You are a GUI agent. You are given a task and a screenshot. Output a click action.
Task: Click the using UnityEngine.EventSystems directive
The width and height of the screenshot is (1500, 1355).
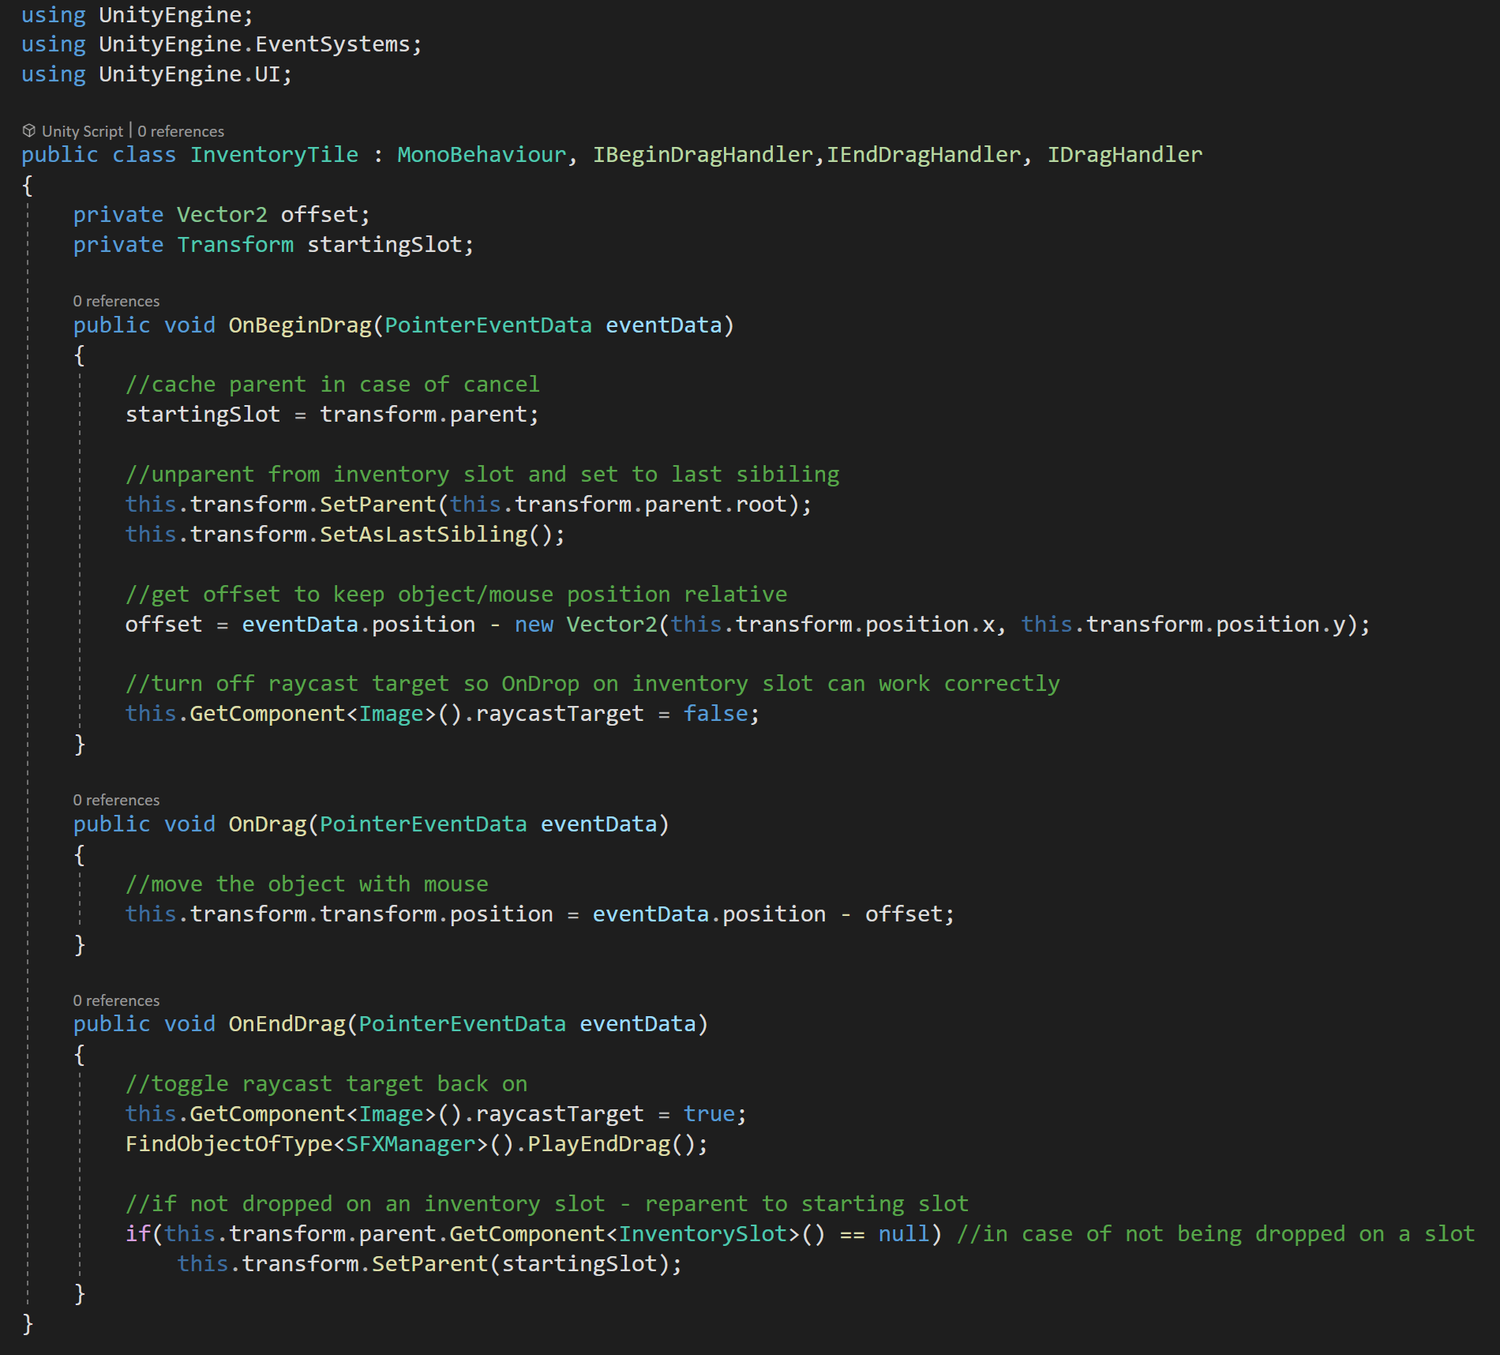(220, 43)
